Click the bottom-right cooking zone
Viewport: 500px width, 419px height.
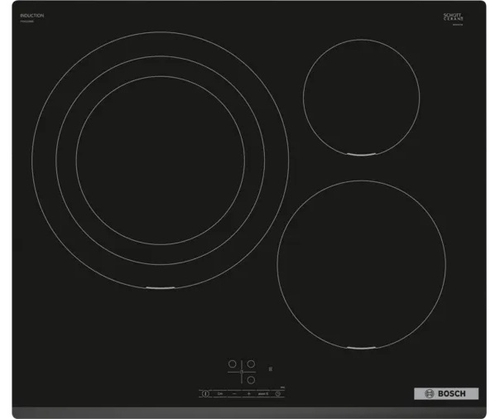[x=361, y=265]
